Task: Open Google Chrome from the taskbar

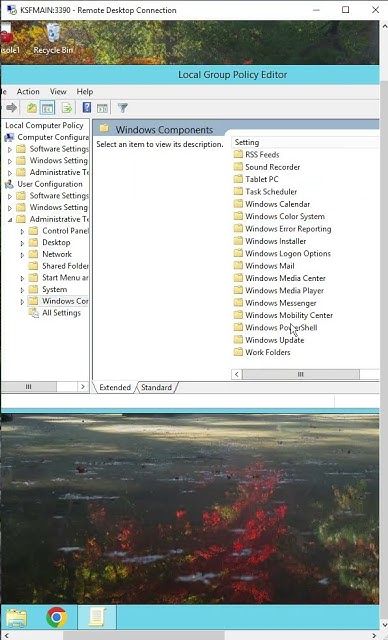Action: coord(56,617)
